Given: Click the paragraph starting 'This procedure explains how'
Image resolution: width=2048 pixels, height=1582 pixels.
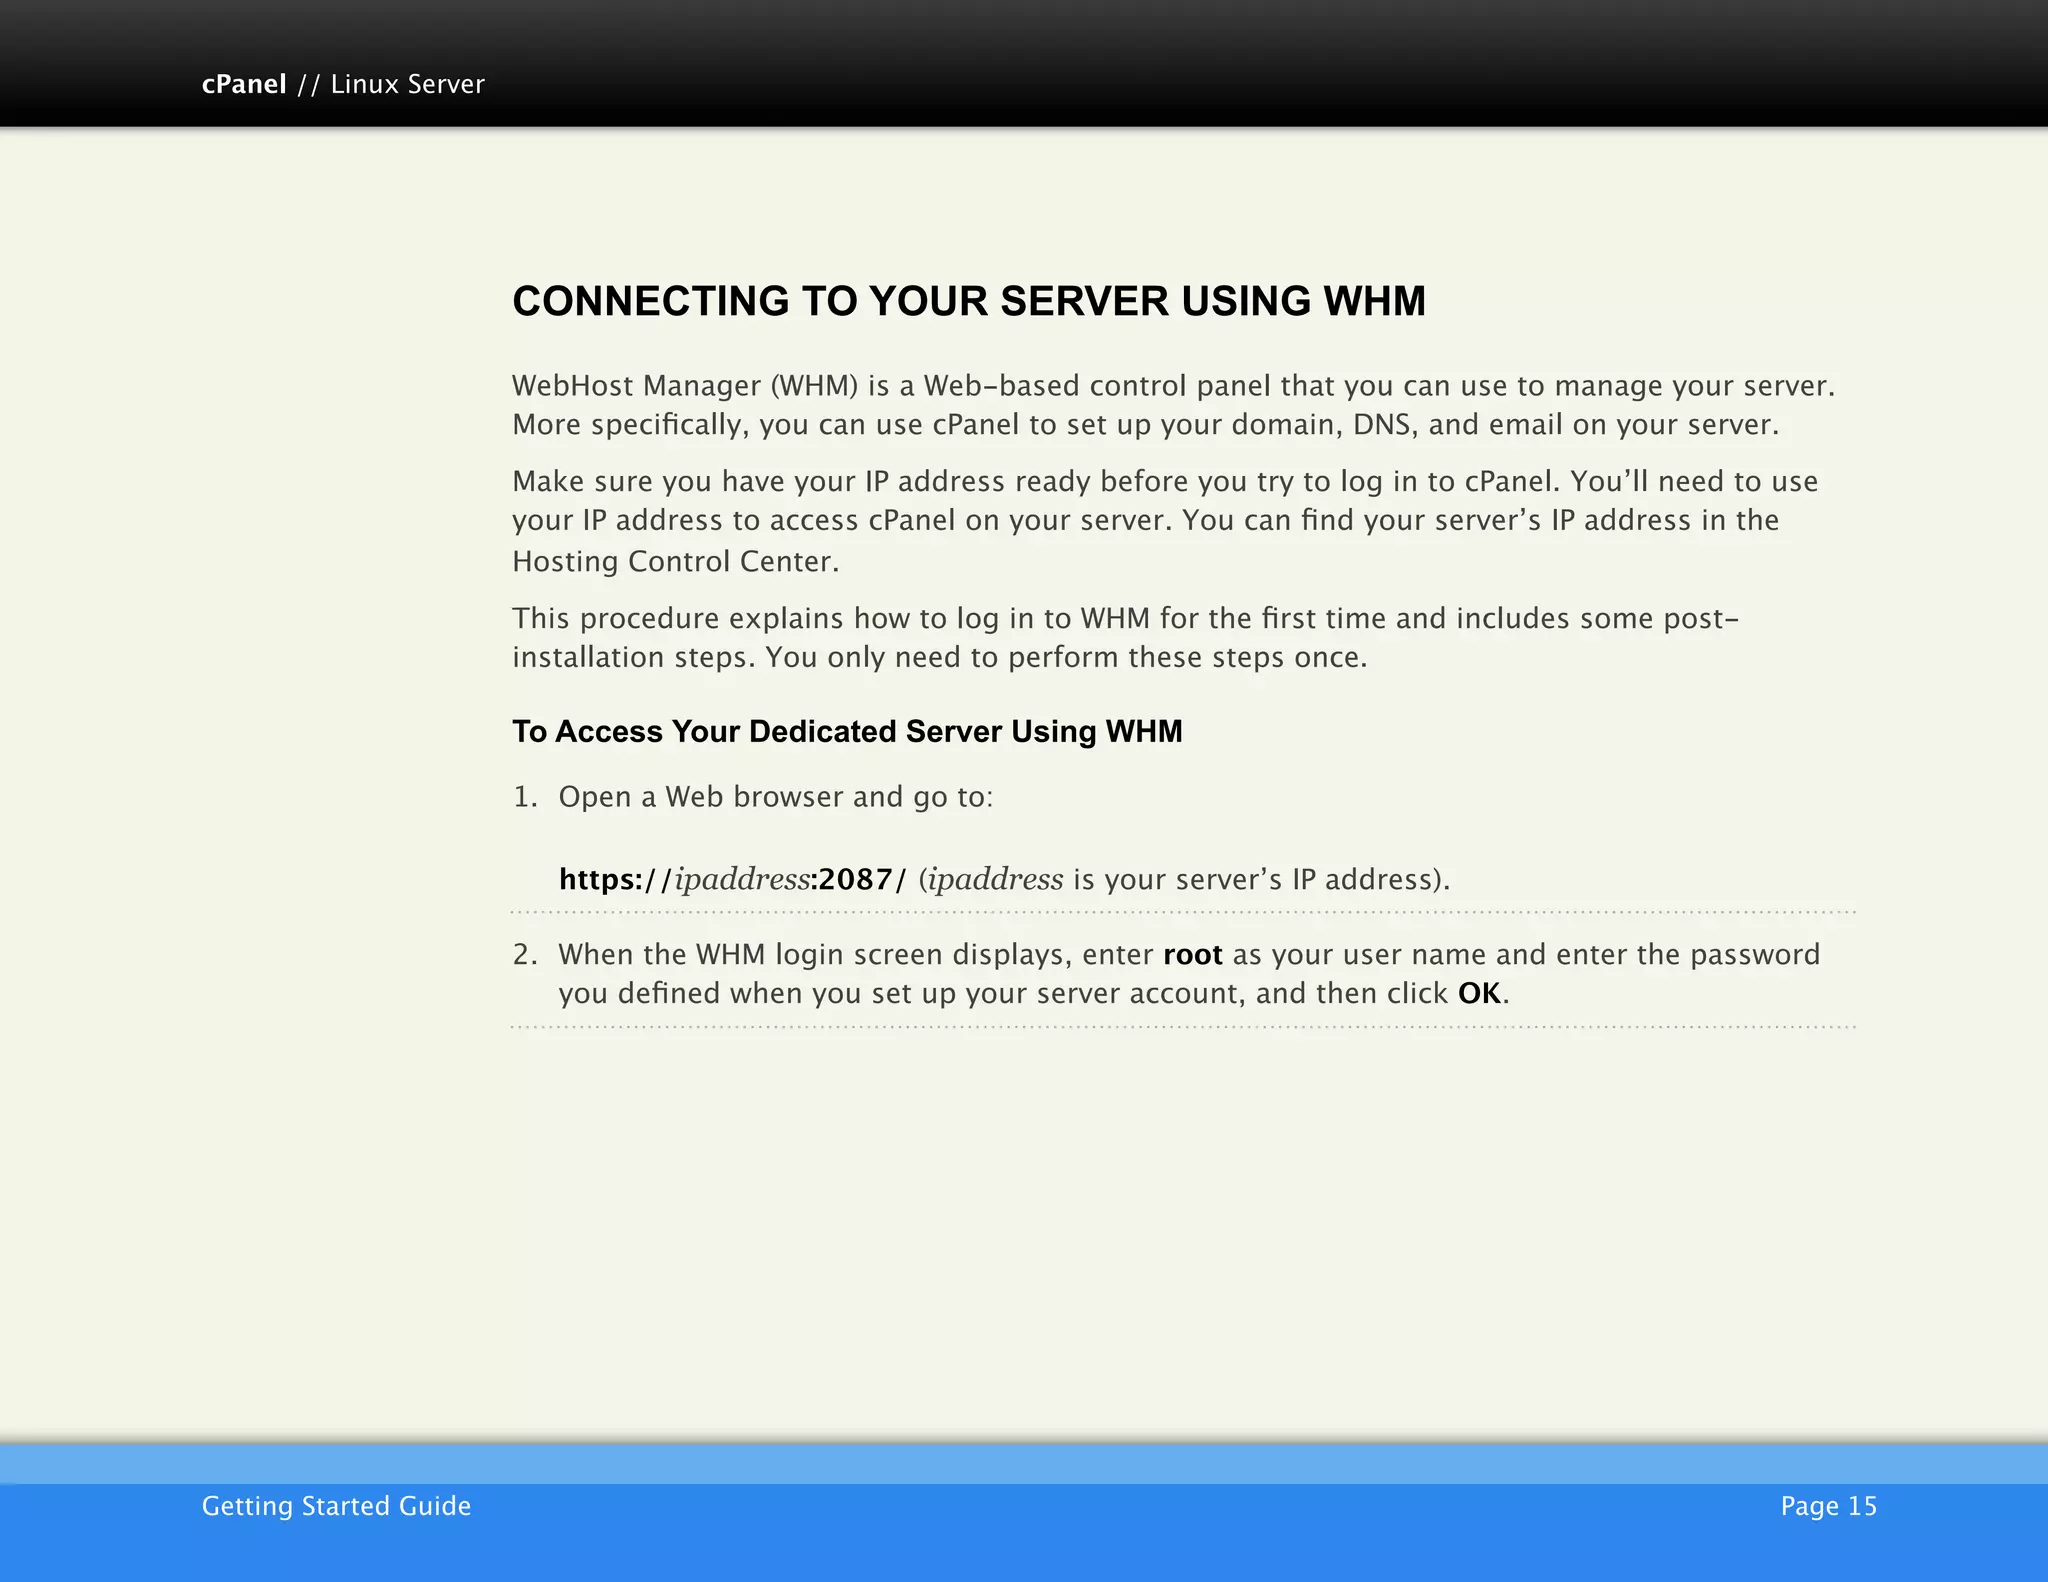Looking at the screenshot, I should pyautogui.click(x=1126, y=637).
